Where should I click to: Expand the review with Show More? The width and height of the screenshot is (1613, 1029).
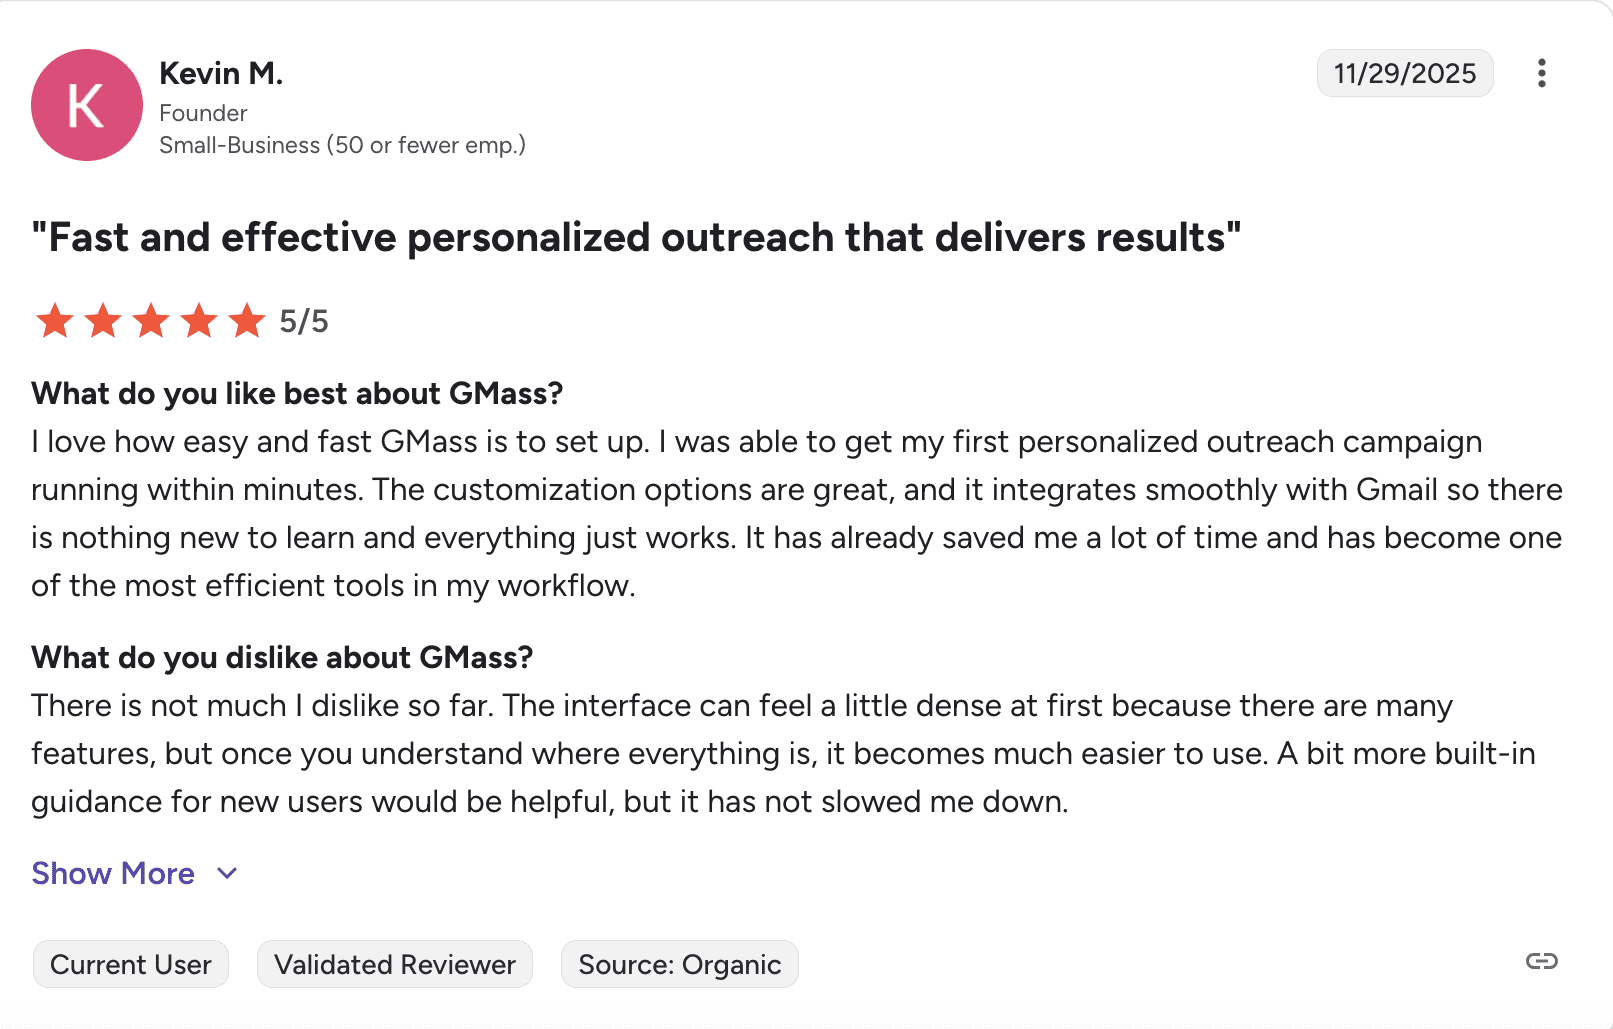pos(113,873)
